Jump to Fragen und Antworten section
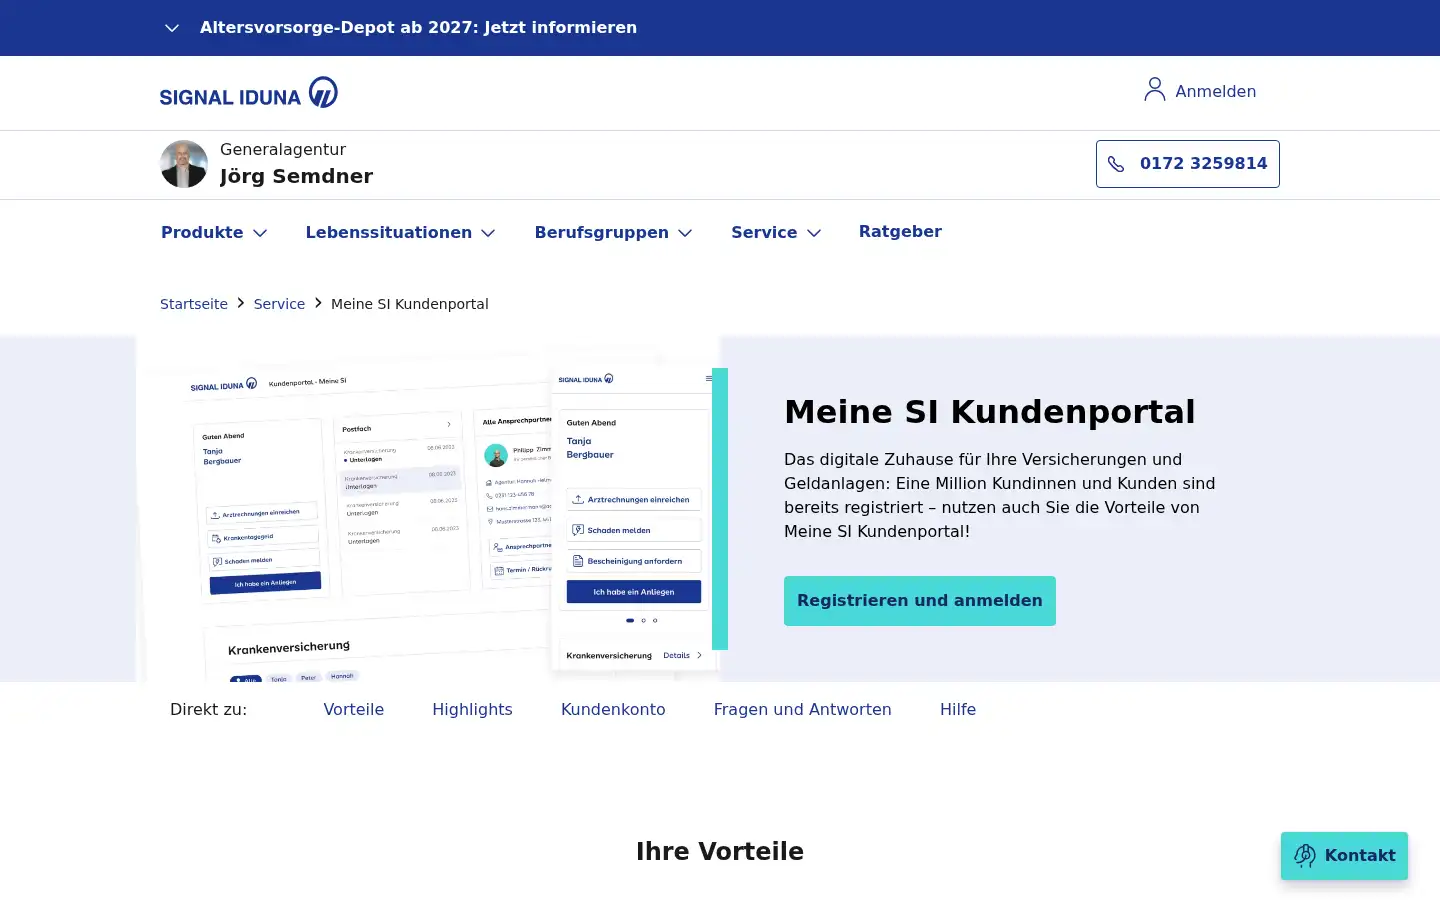The width and height of the screenshot is (1440, 900). pos(802,709)
